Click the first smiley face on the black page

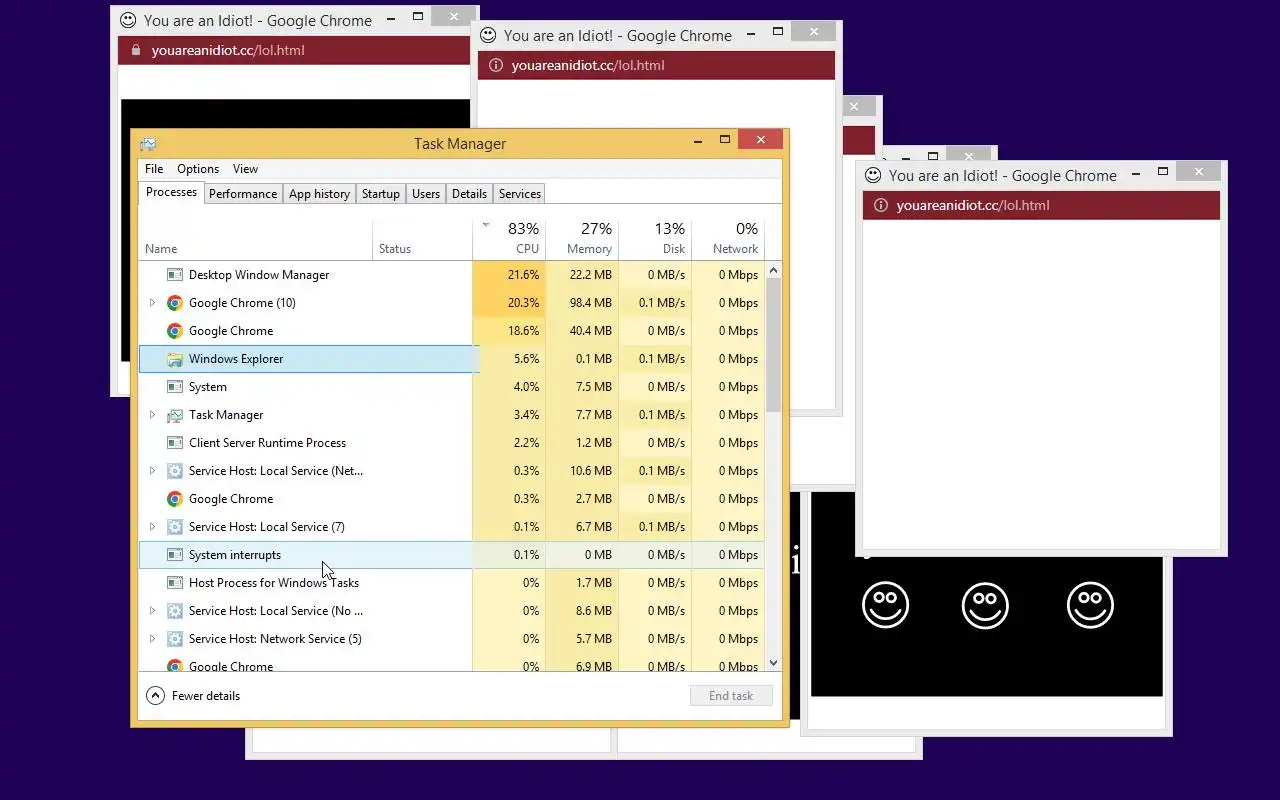885,606
